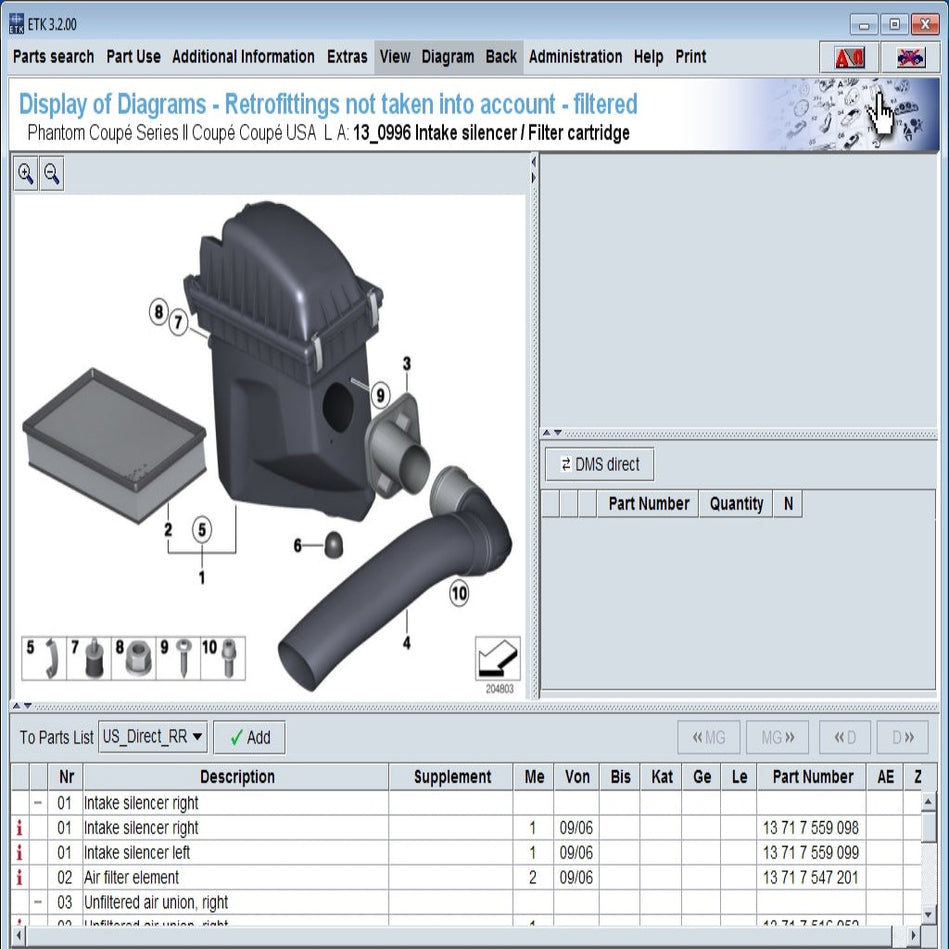Open the Diagram menu

448,56
